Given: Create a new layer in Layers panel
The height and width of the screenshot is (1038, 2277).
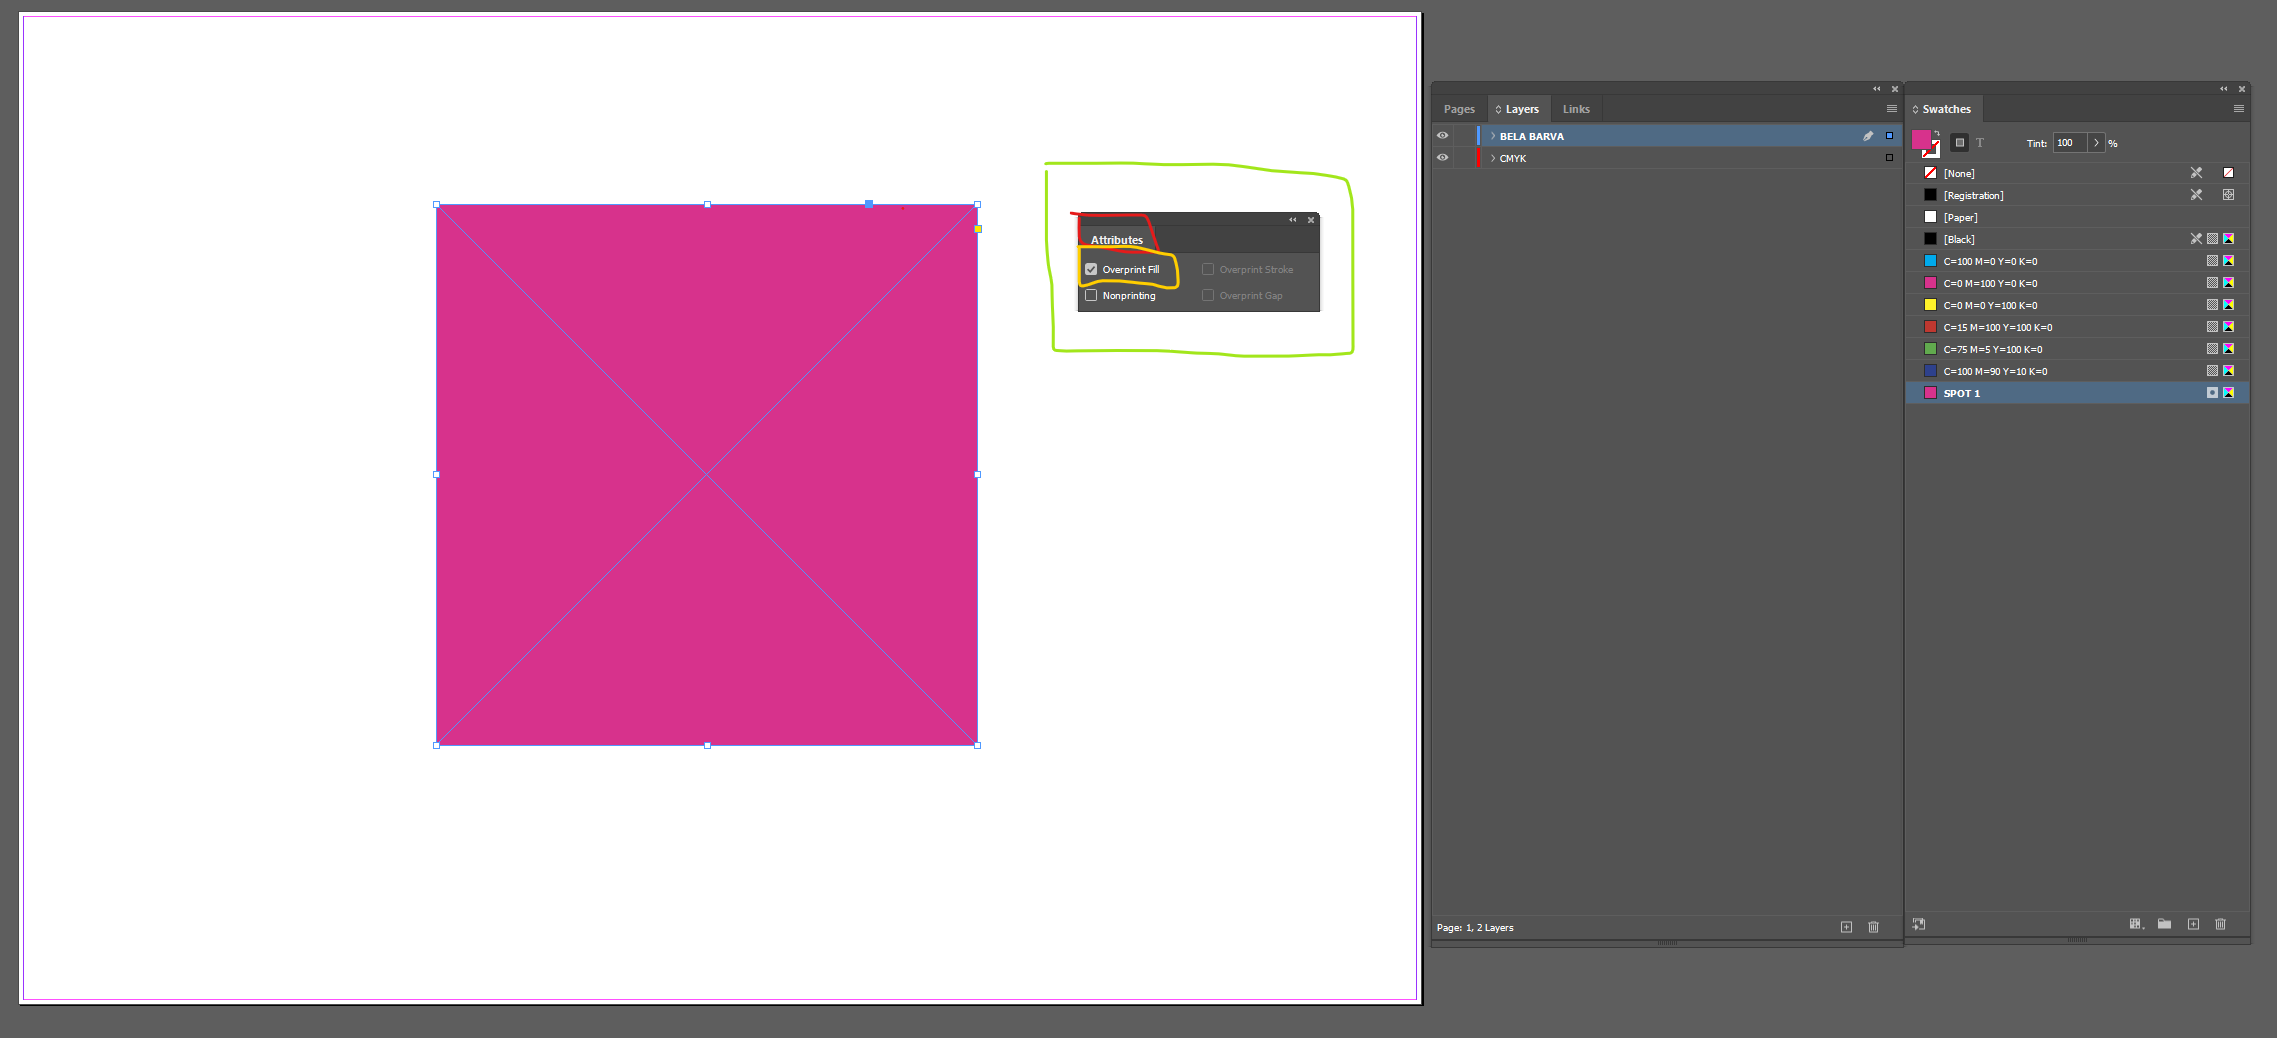Looking at the screenshot, I should (1846, 927).
